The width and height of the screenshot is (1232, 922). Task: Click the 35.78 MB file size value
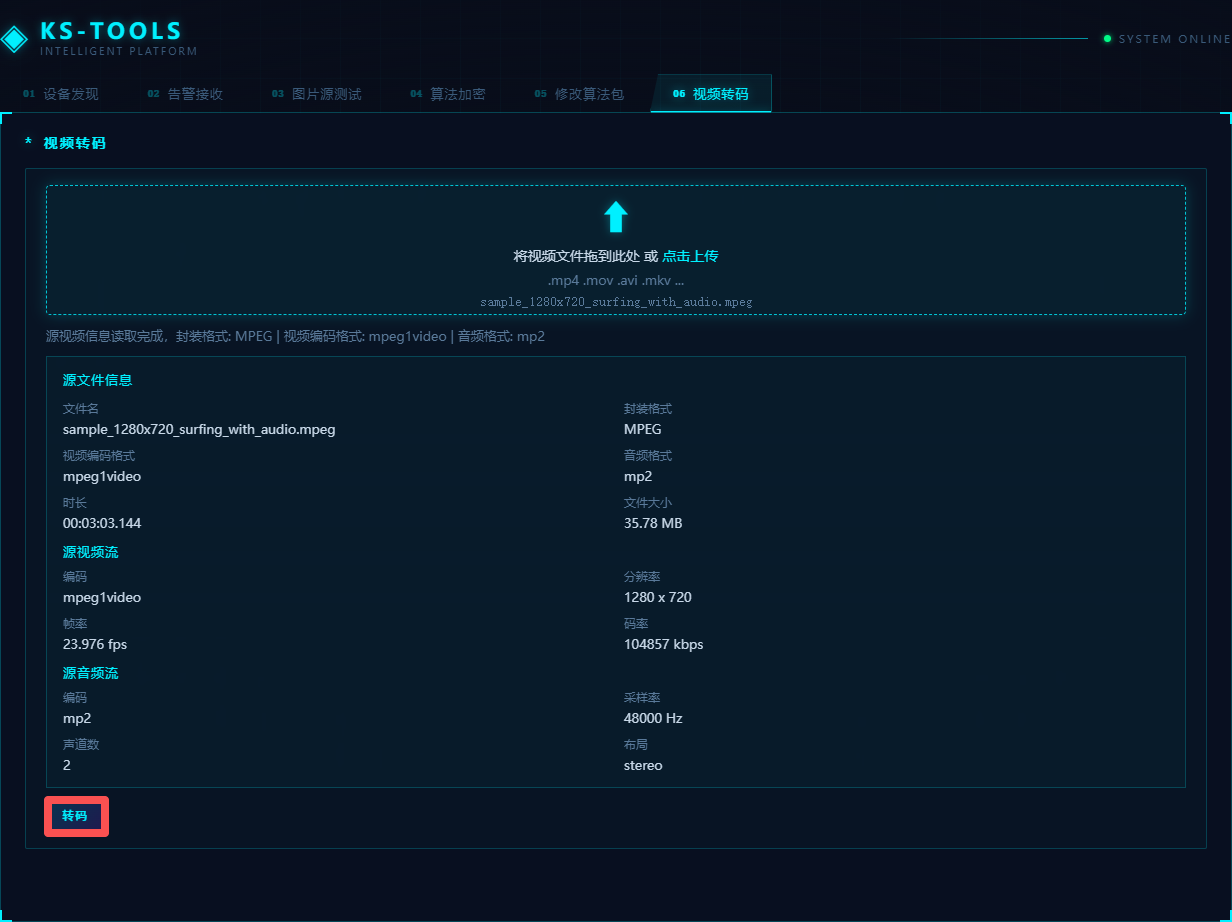click(x=653, y=523)
